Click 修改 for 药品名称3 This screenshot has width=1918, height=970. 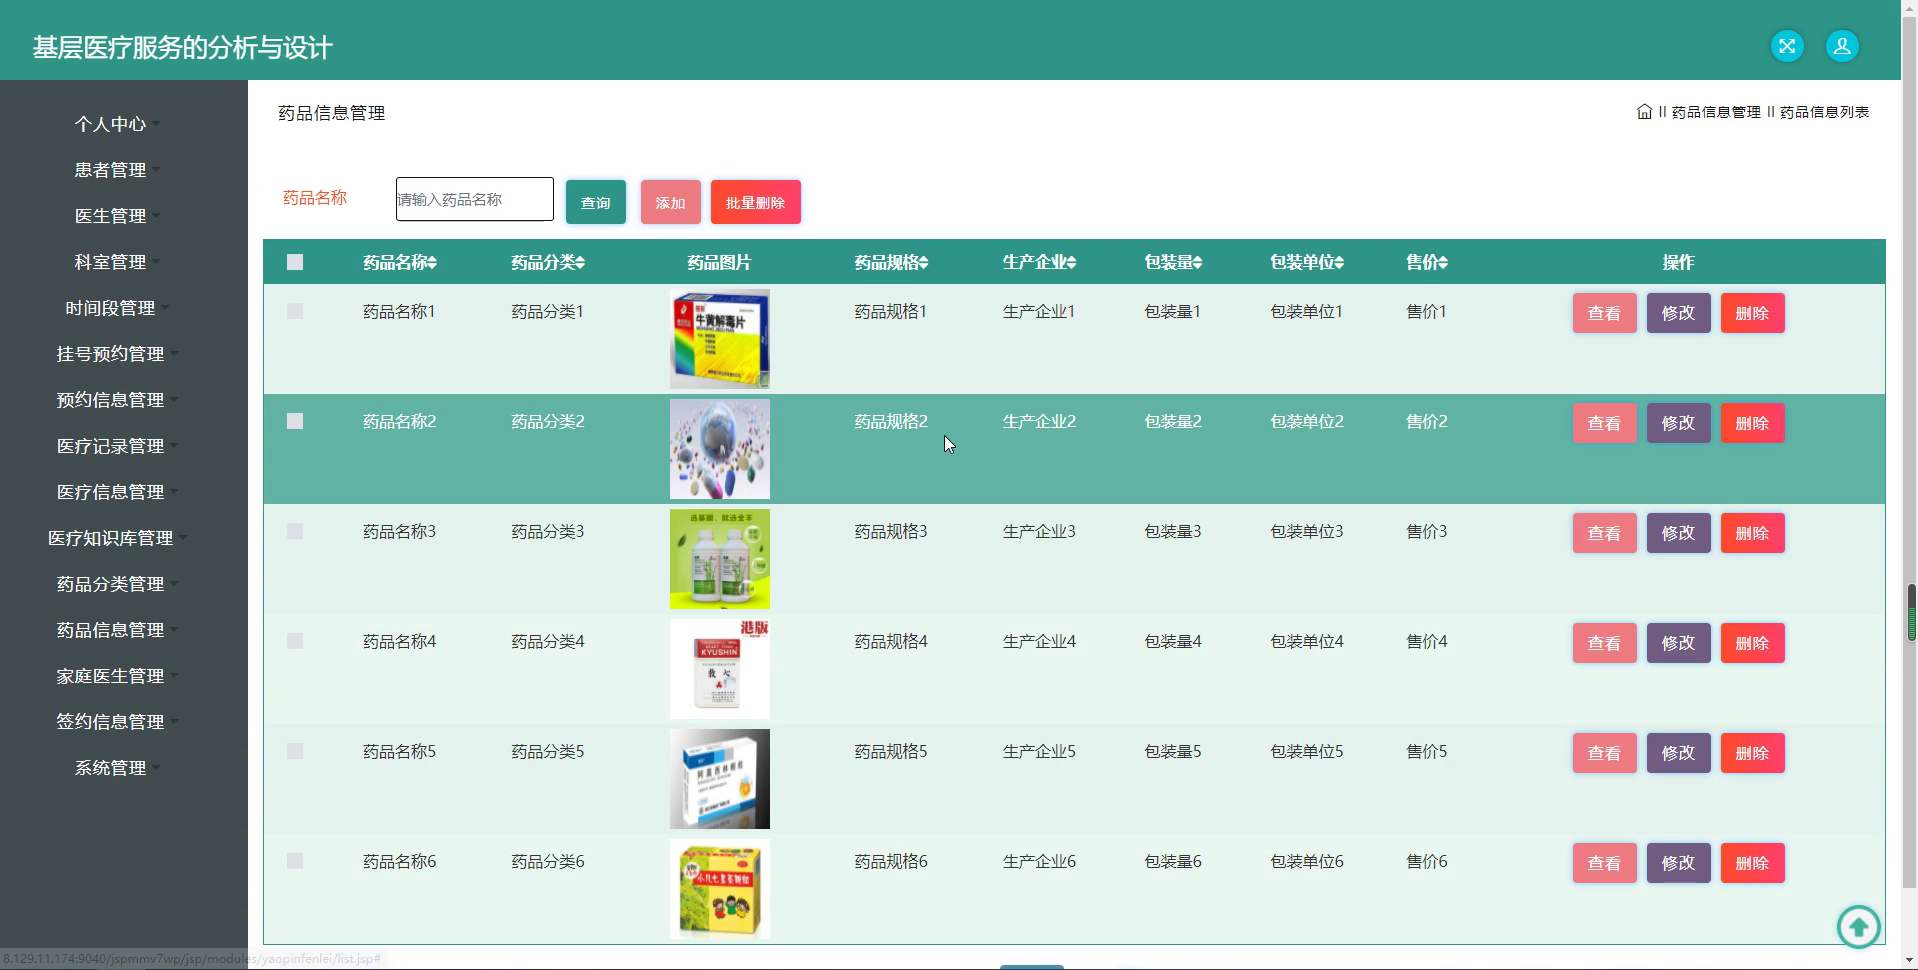click(1678, 533)
